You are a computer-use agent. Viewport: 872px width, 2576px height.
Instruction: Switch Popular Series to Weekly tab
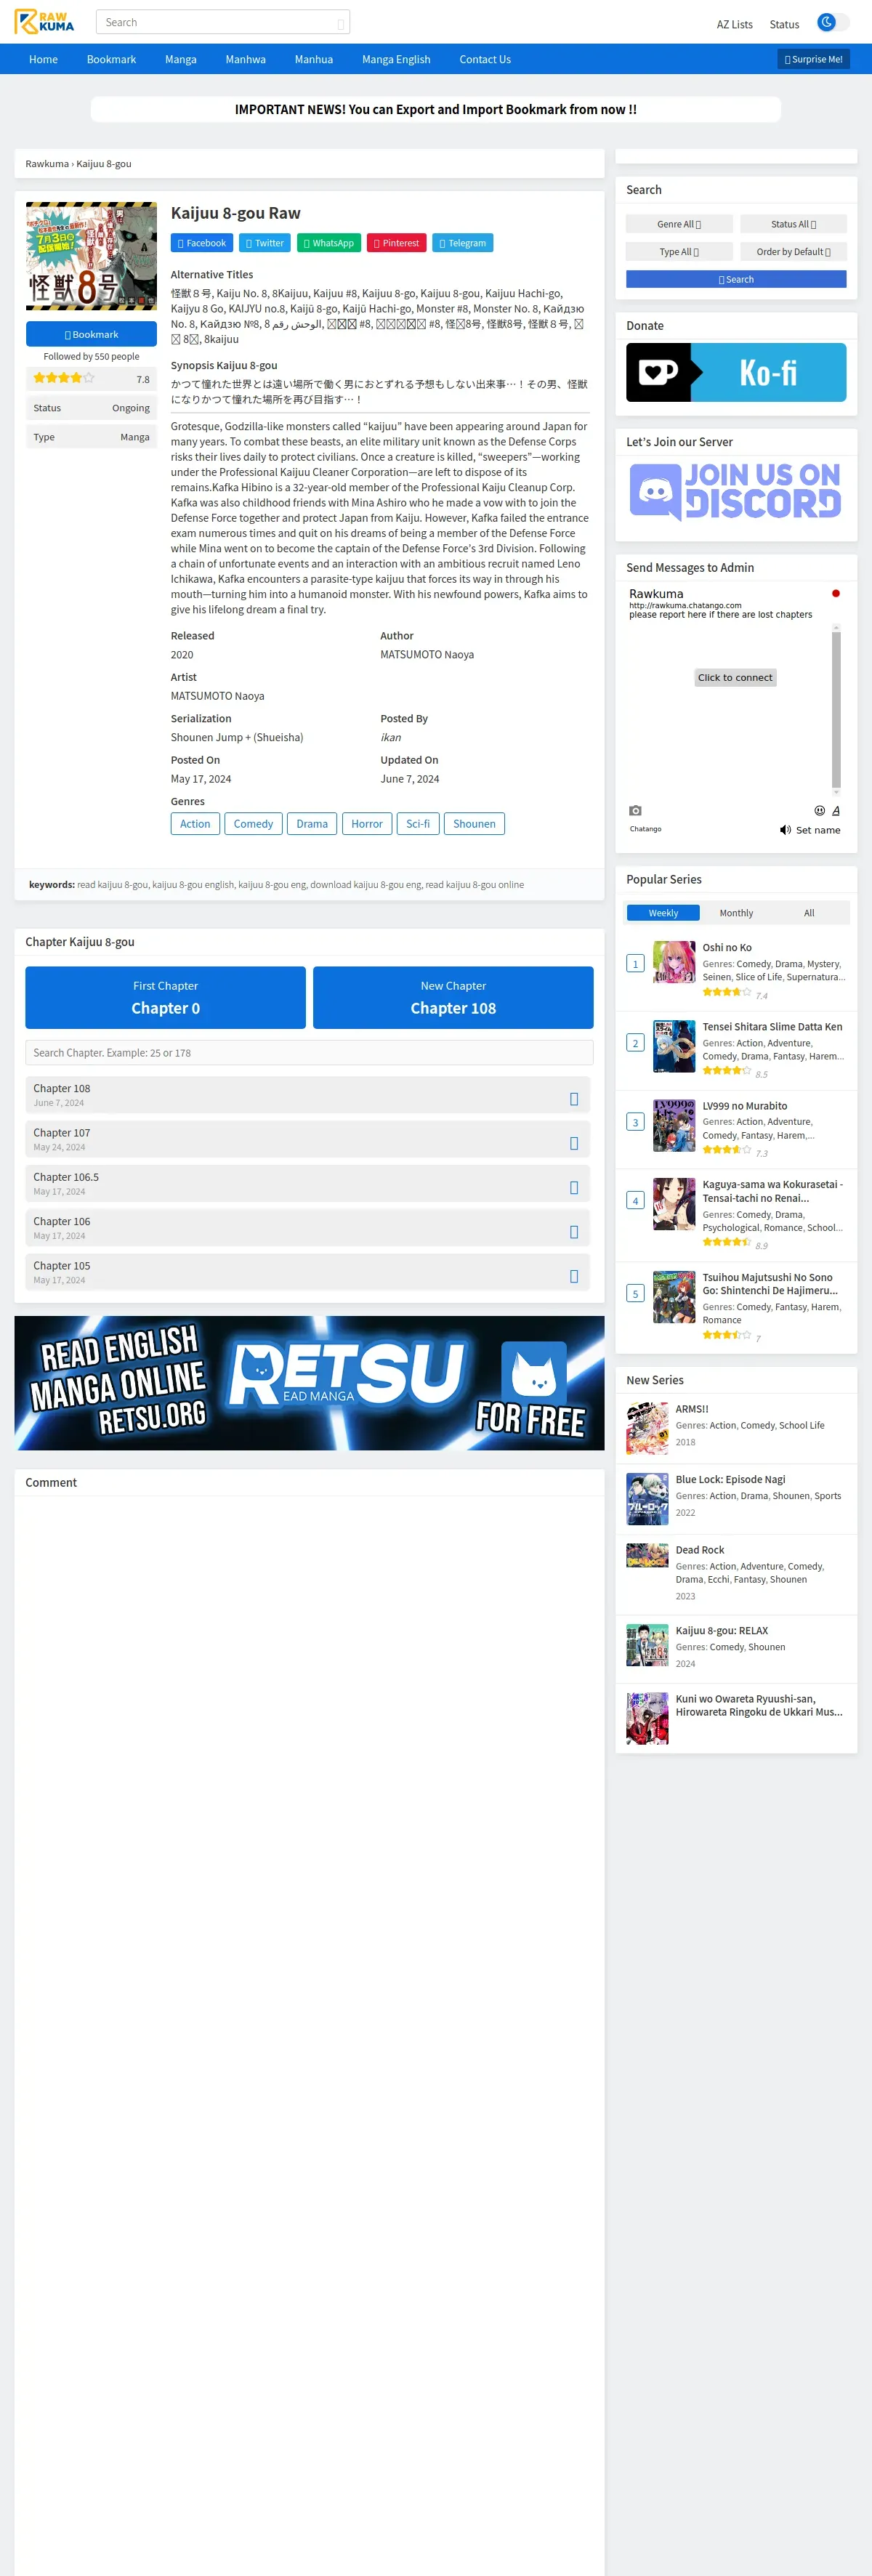coord(663,913)
